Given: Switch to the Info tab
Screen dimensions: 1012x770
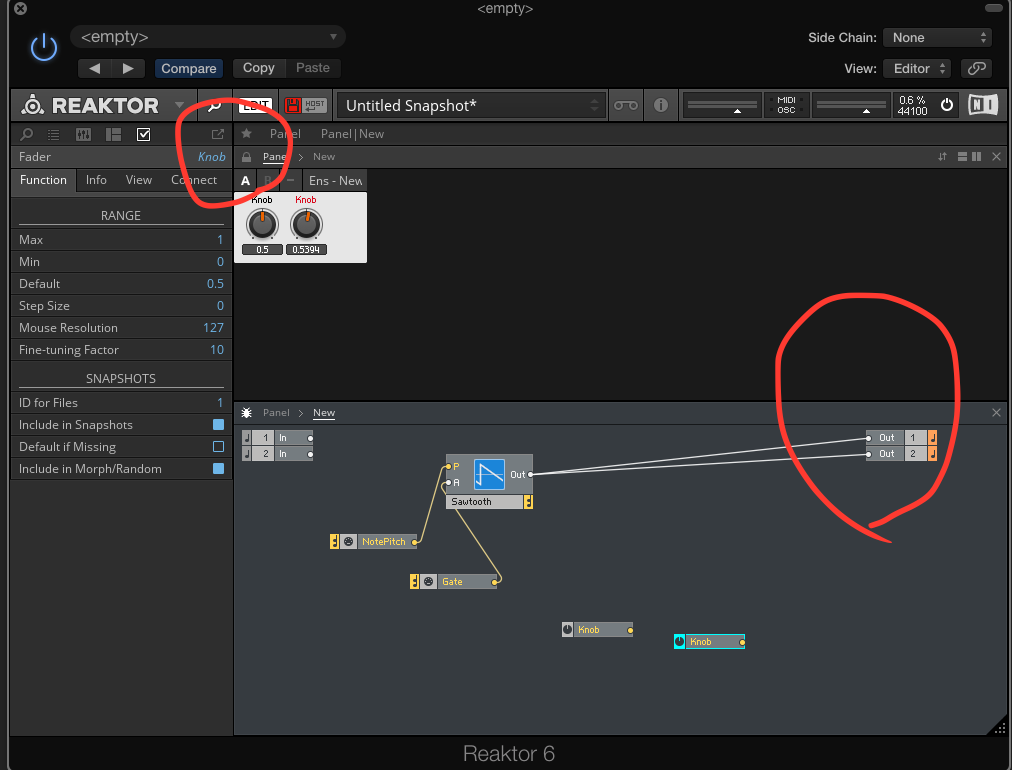Looking at the screenshot, I should pos(96,180).
